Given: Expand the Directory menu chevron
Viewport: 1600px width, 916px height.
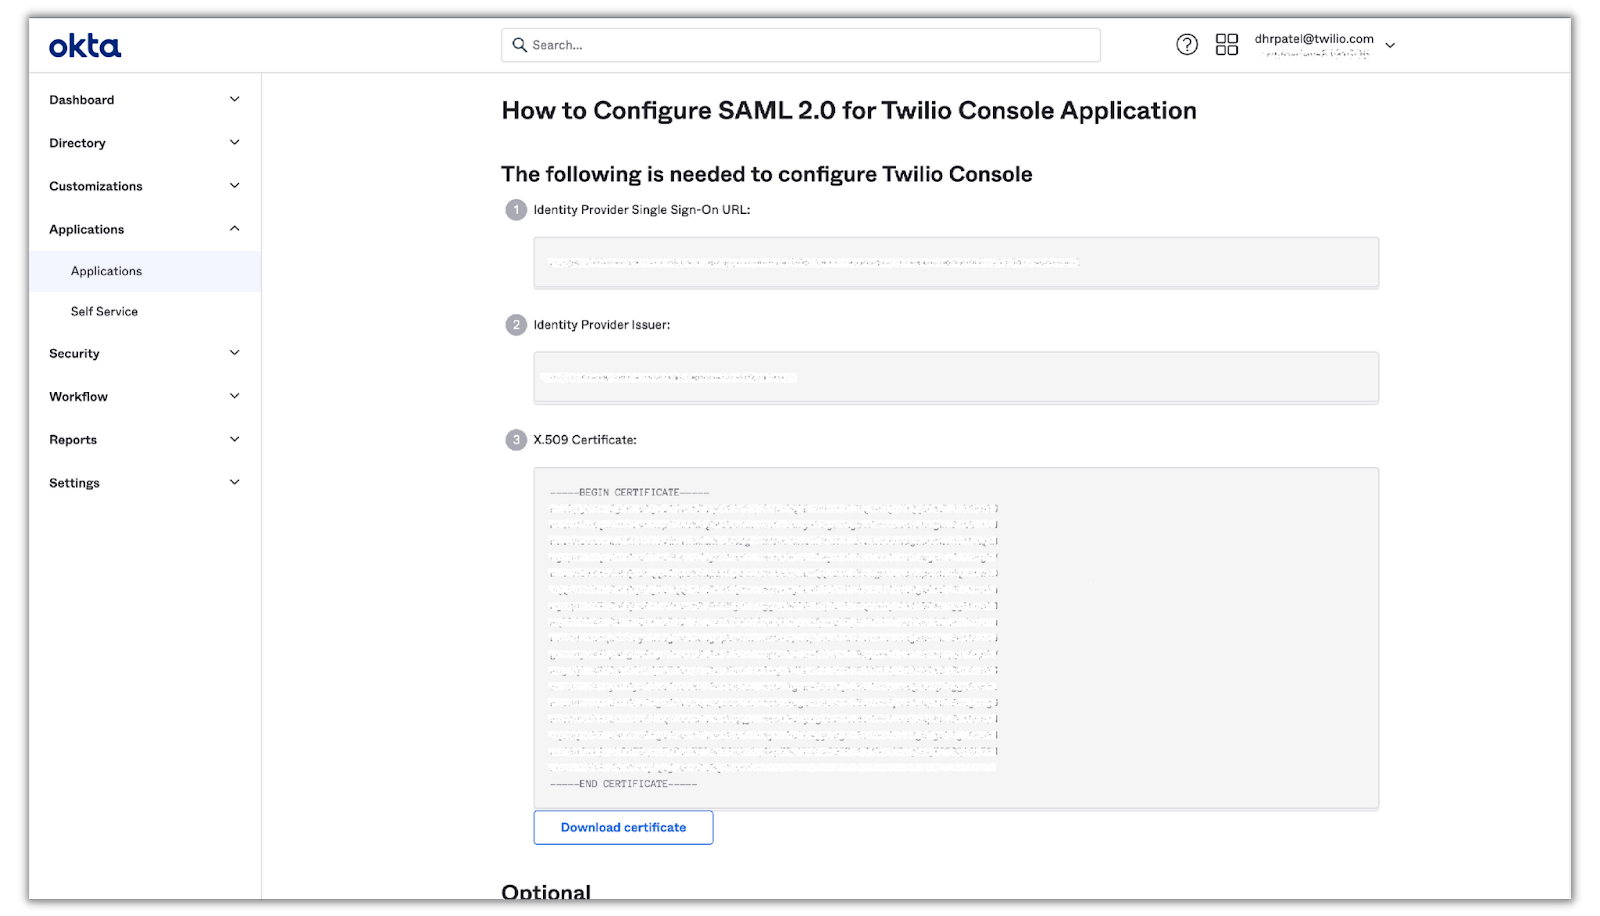Looking at the screenshot, I should pos(235,142).
